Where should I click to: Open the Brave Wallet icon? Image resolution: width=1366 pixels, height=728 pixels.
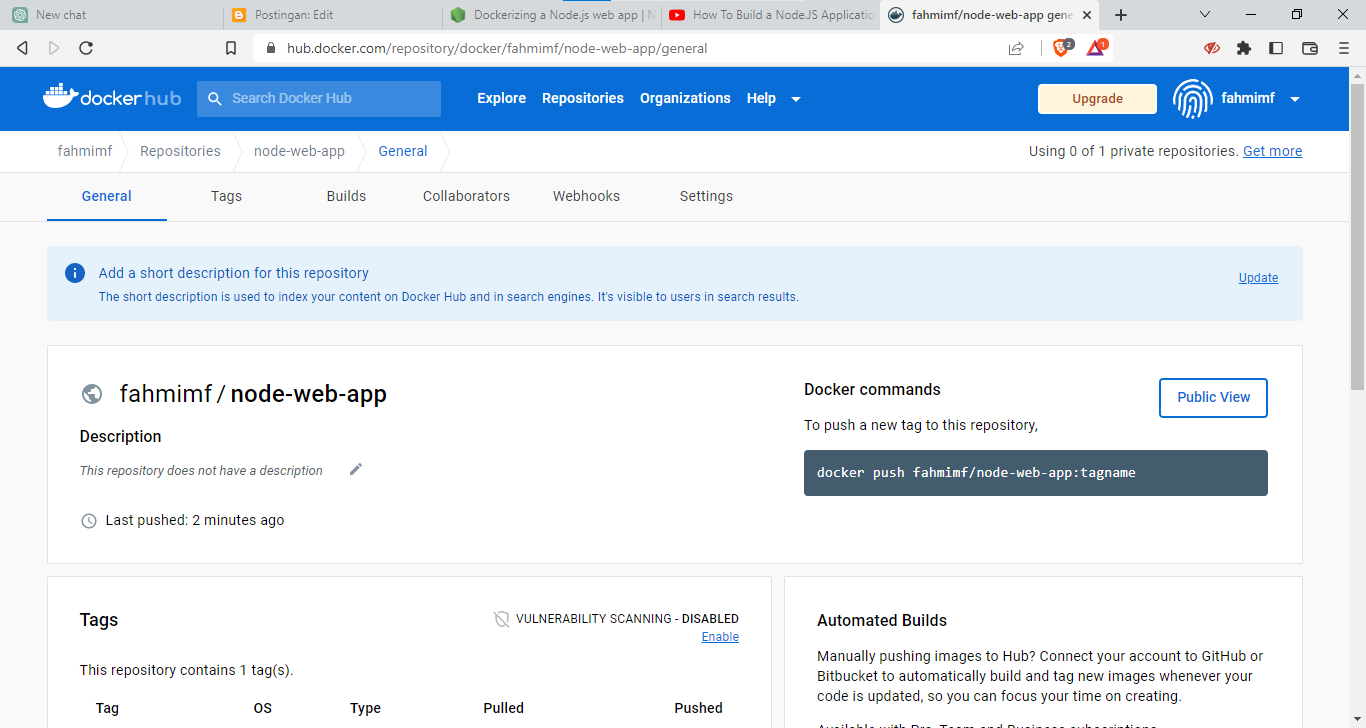click(1310, 48)
